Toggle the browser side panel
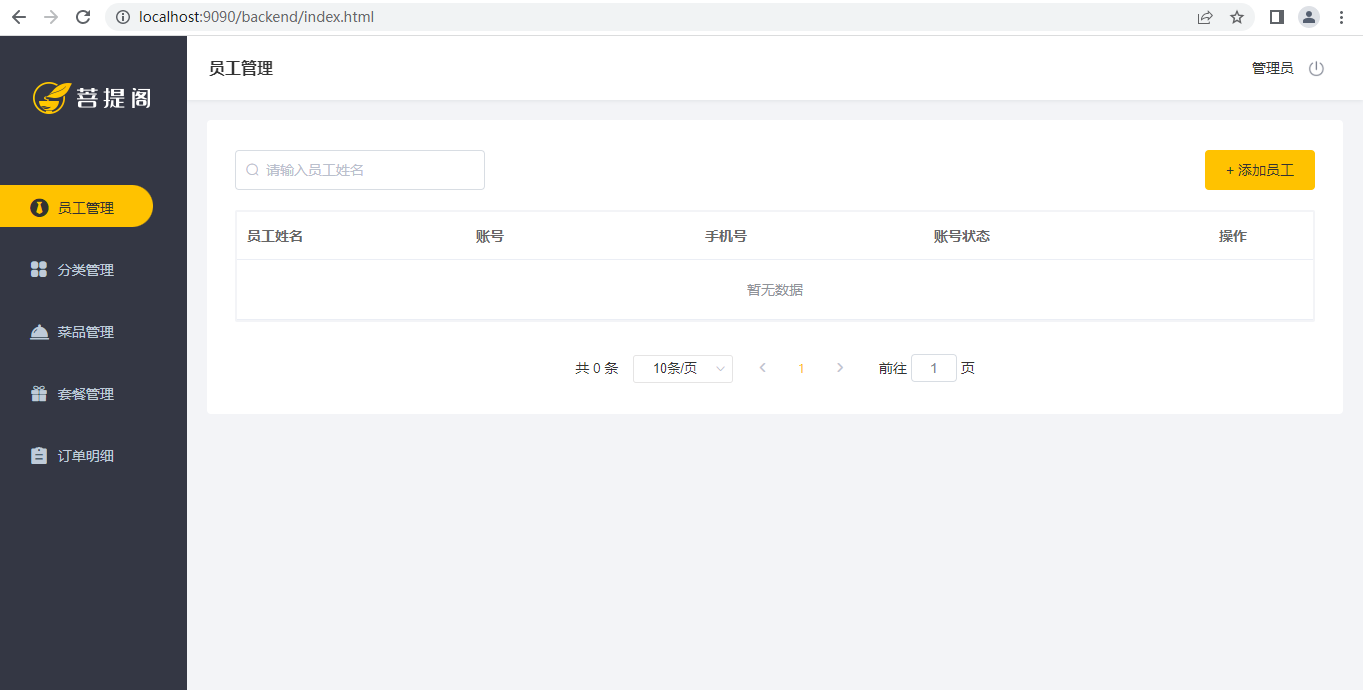 click(1277, 17)
